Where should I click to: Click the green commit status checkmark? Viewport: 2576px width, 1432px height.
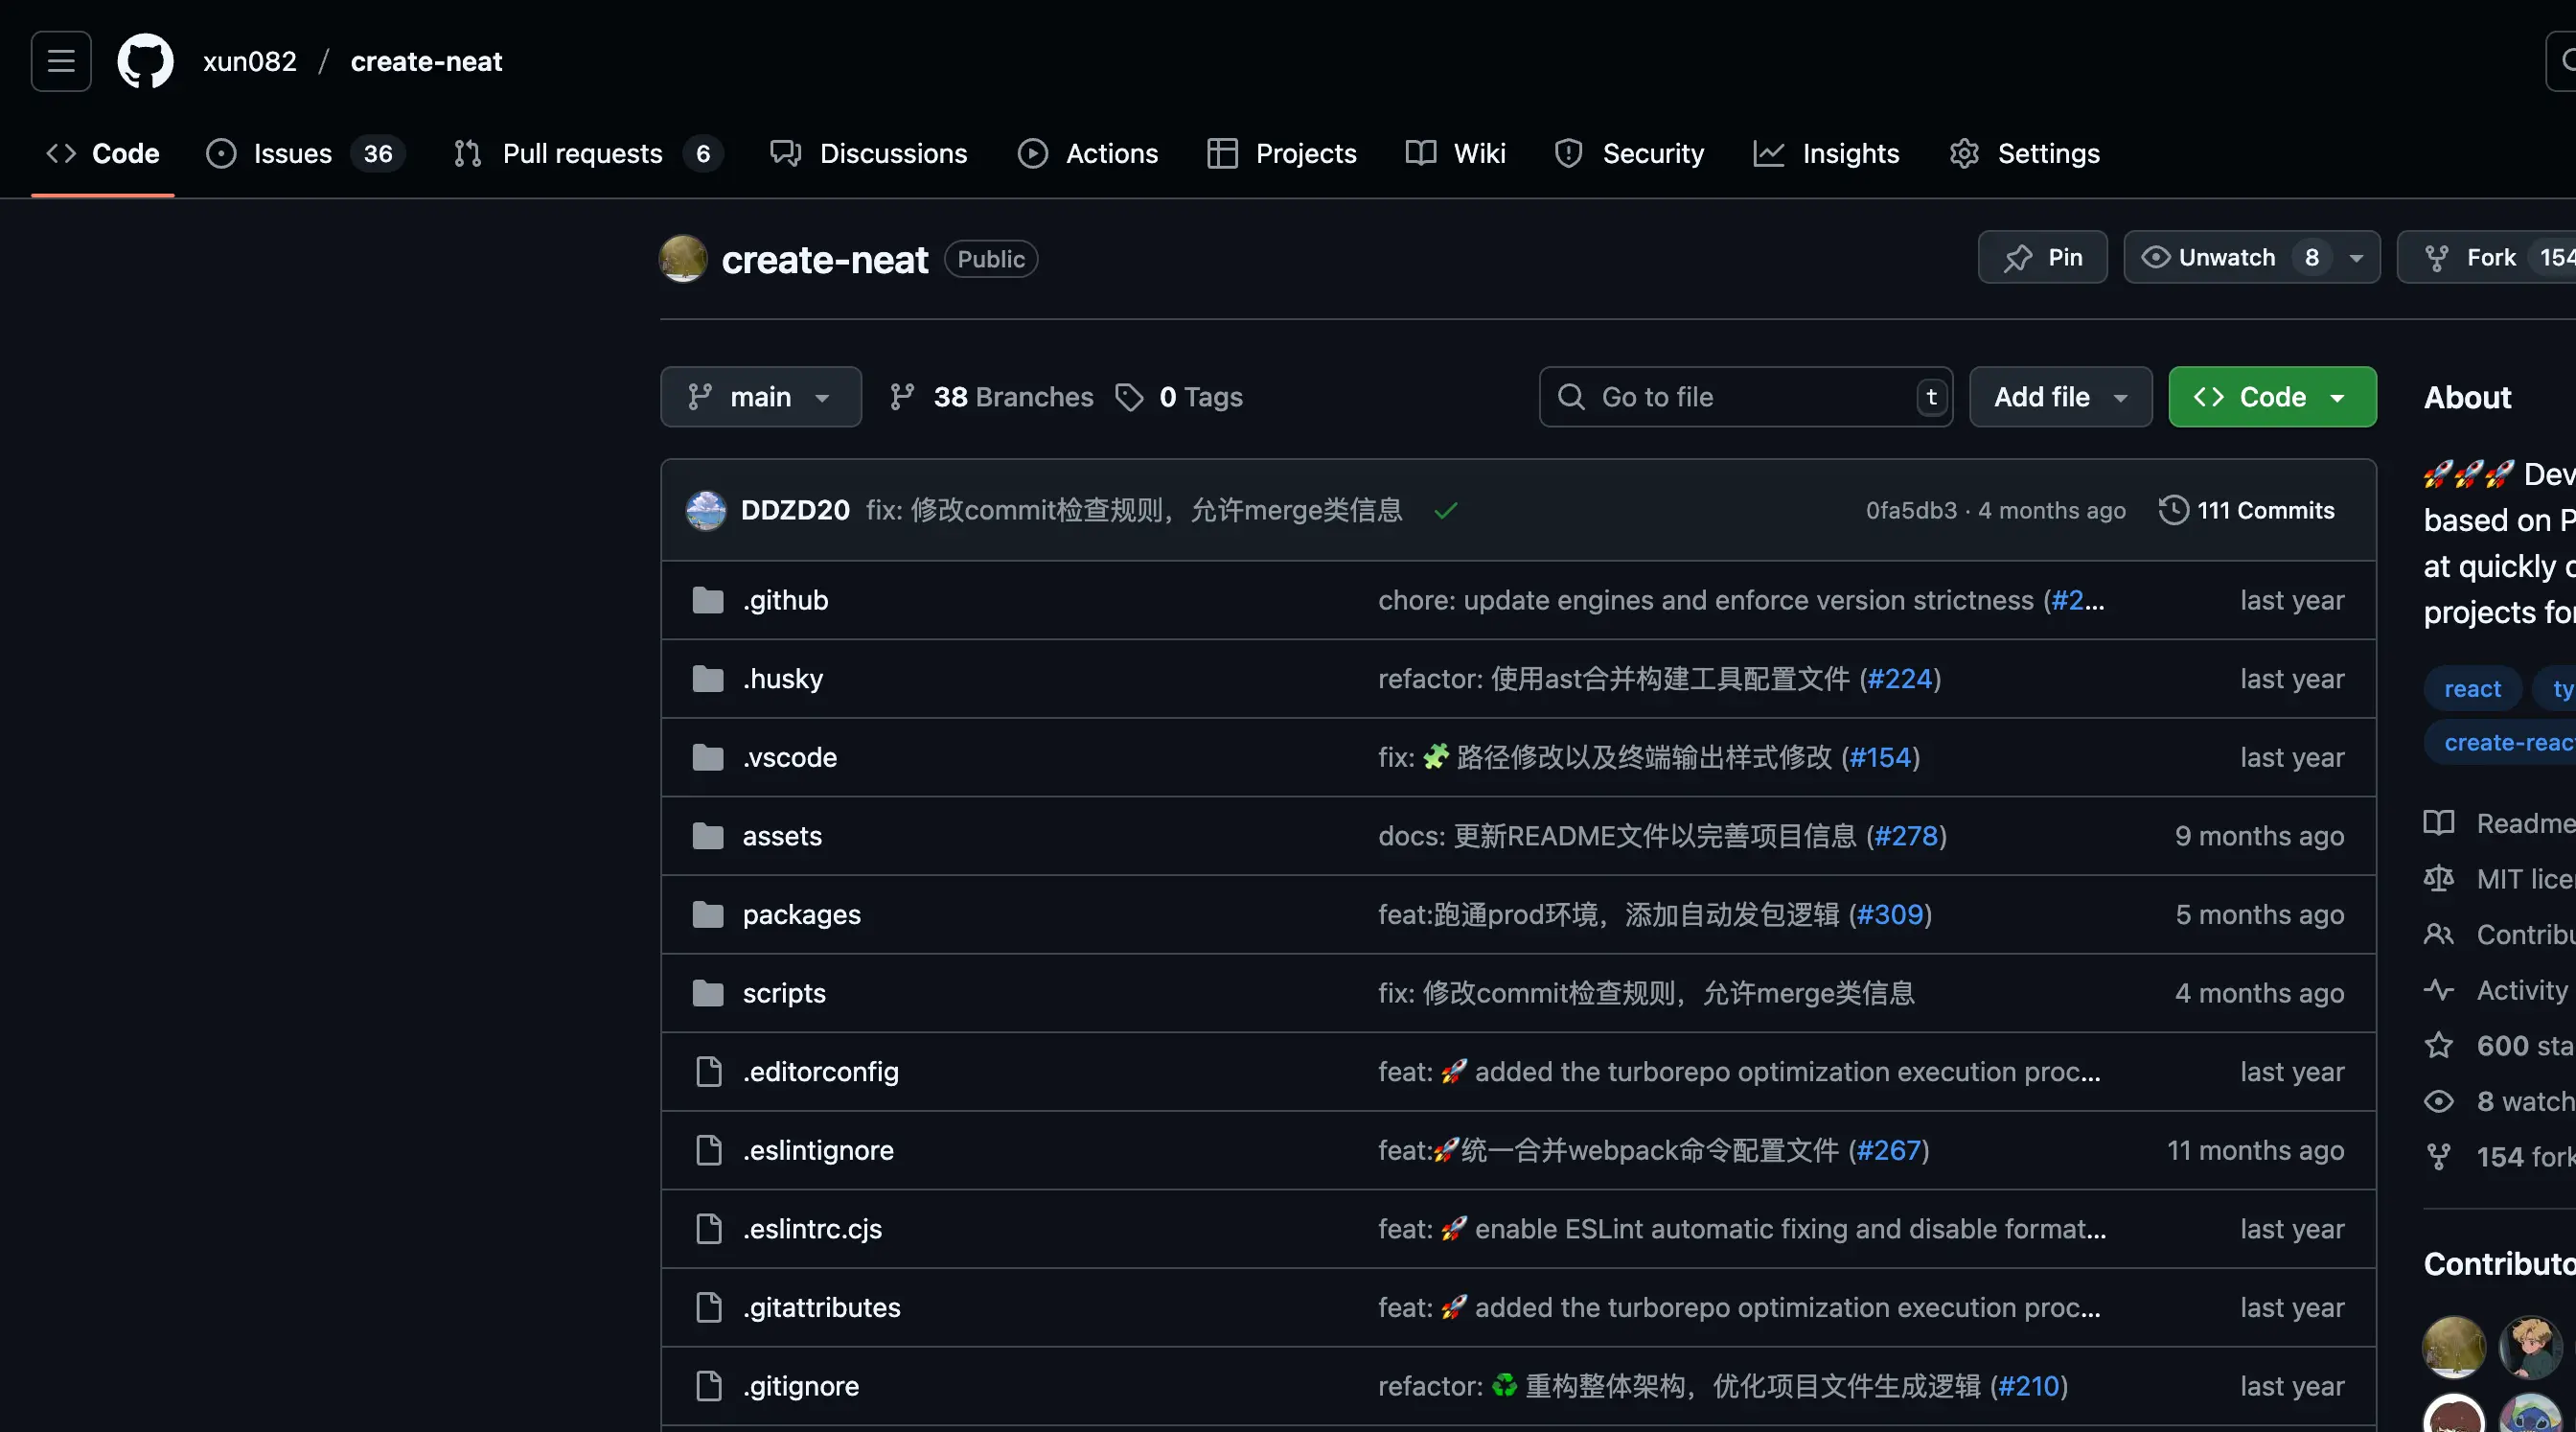pyautogui.click(x=1445, y=511)
